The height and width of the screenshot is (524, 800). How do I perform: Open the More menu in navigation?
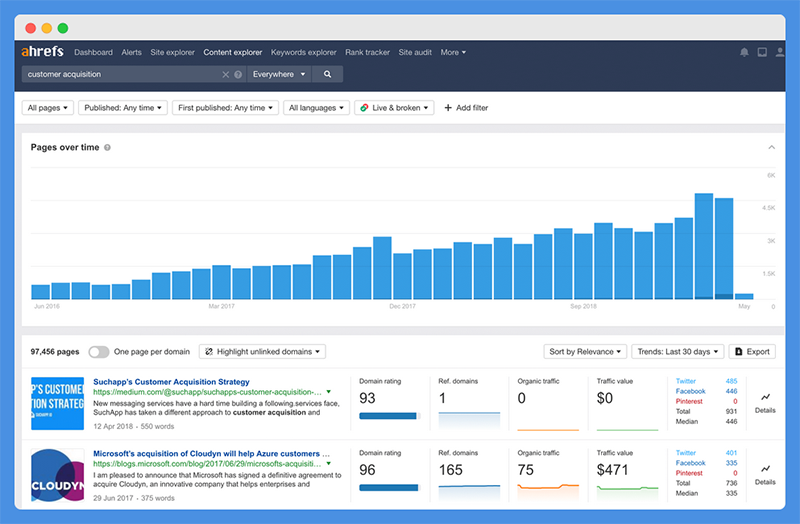pyautogui.click(x=453, y=52)
